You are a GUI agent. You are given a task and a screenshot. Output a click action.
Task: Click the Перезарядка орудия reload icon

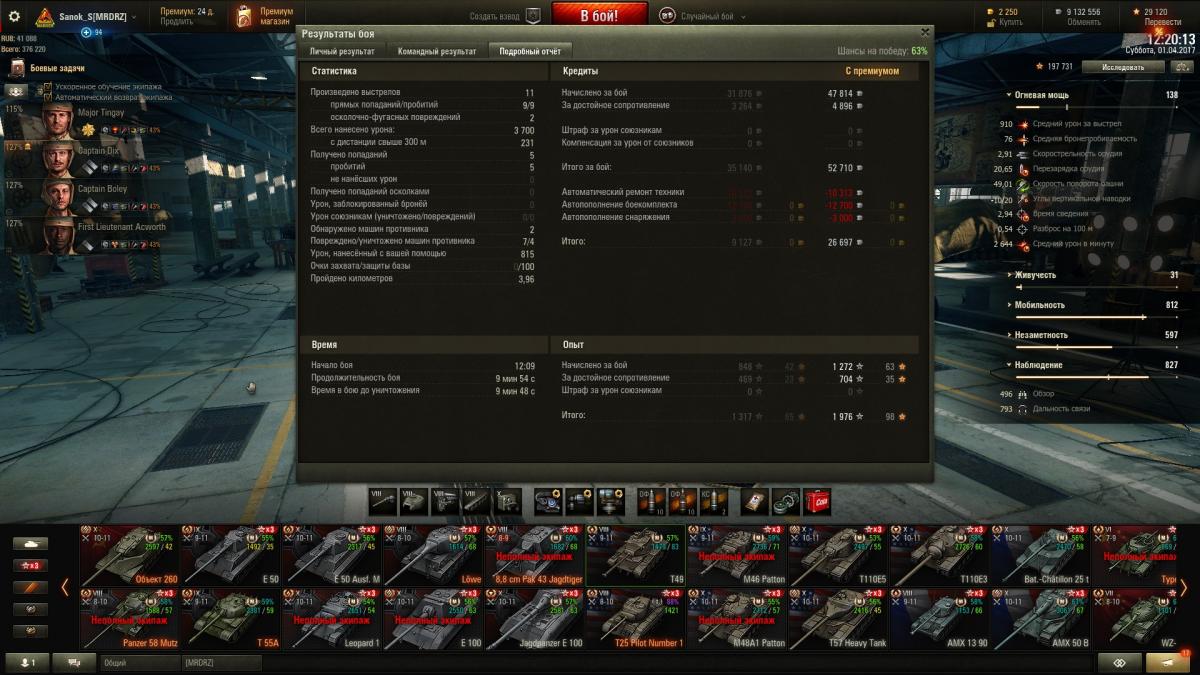[x=1022, y=169]
